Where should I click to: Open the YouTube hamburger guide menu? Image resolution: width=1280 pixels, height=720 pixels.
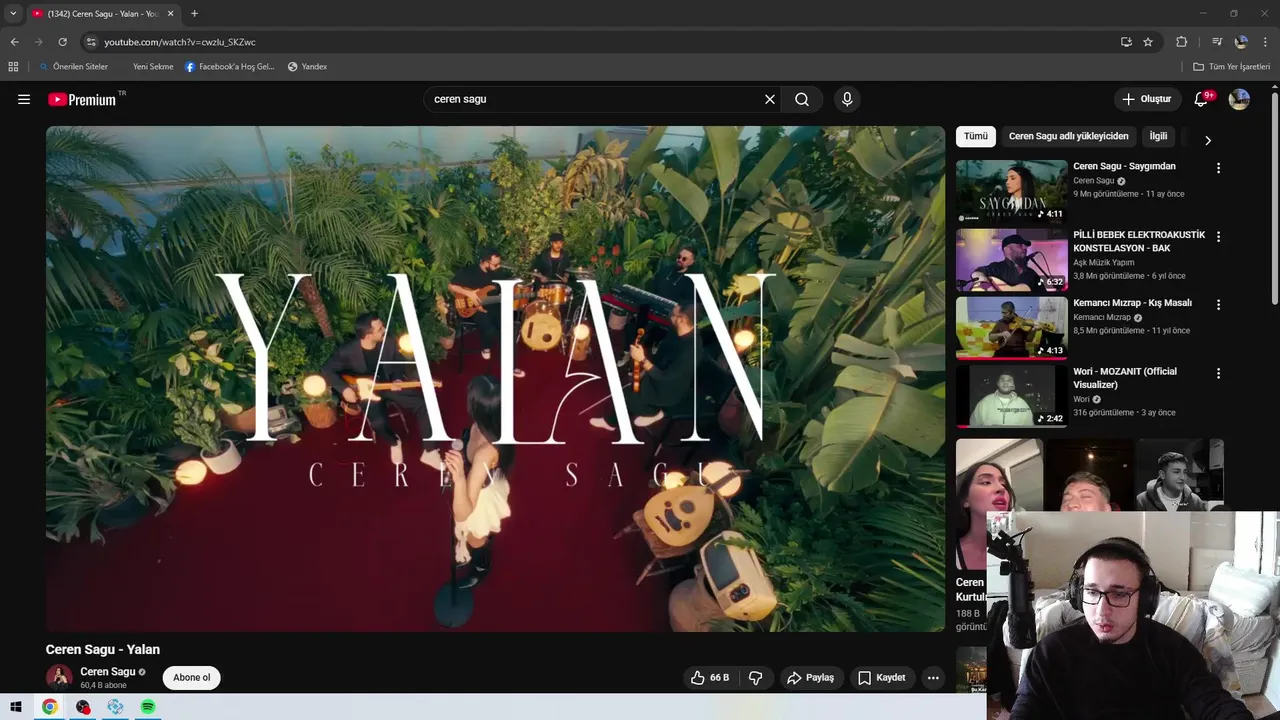[24, 99]
